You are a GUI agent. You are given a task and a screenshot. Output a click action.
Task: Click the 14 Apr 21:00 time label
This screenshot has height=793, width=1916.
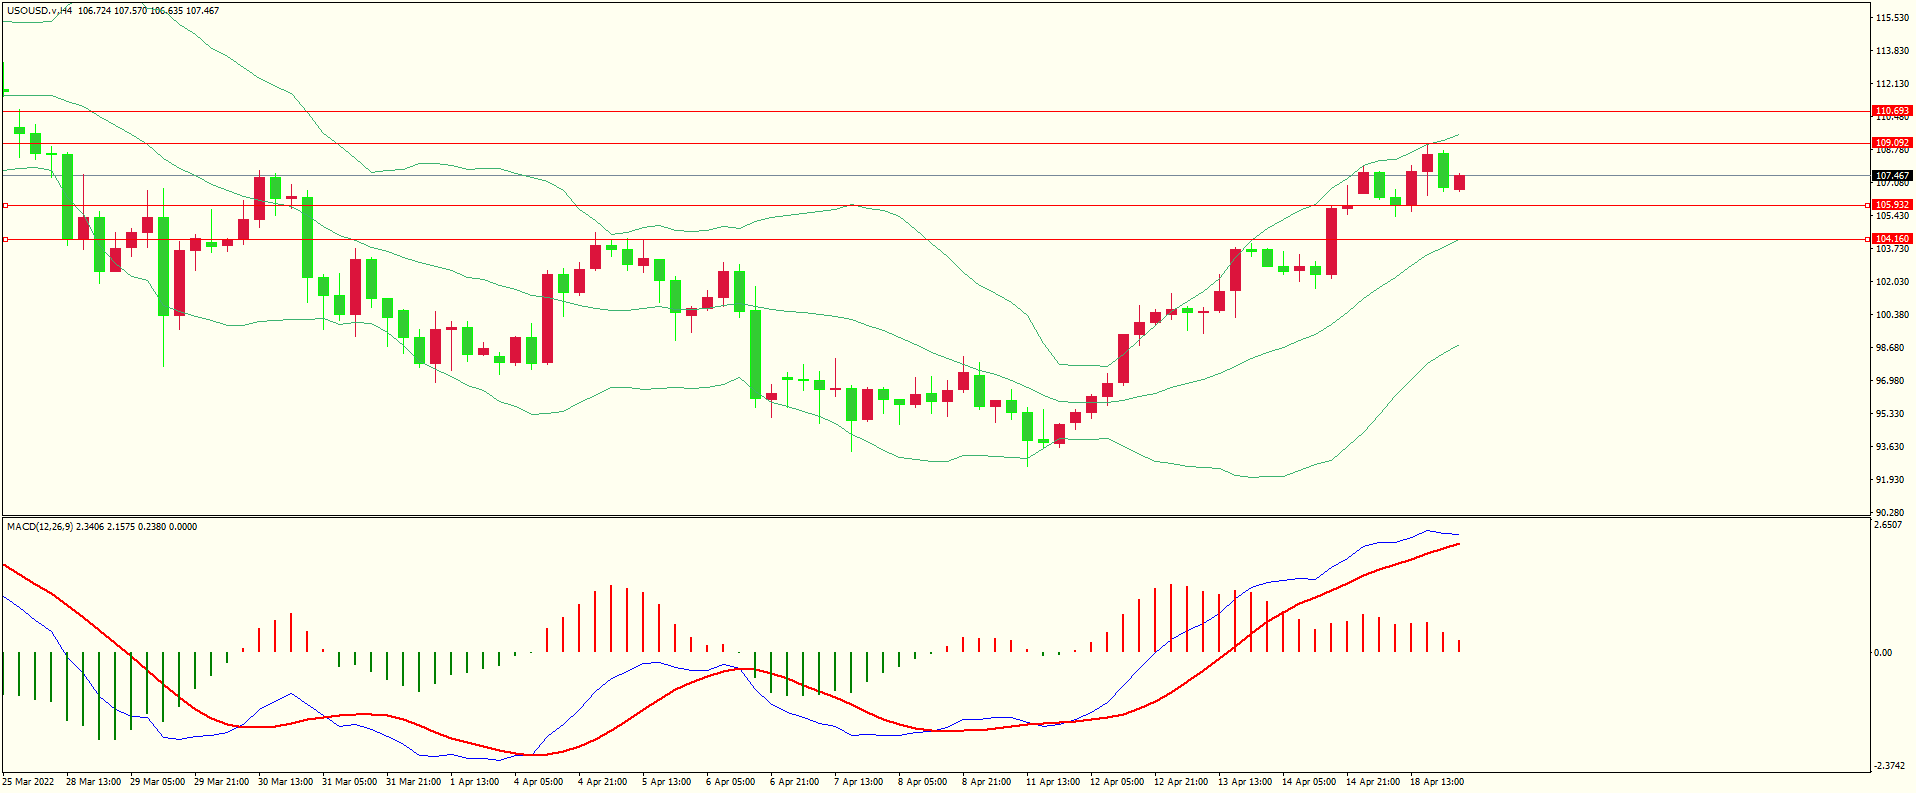coord(1373,782)
